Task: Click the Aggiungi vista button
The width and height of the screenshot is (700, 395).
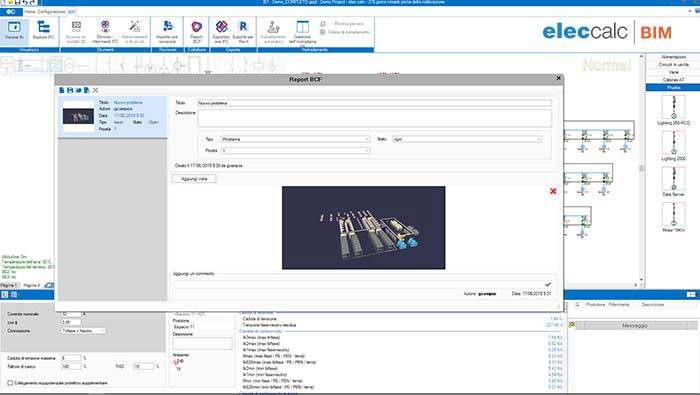Action: [x=194, y=179]
